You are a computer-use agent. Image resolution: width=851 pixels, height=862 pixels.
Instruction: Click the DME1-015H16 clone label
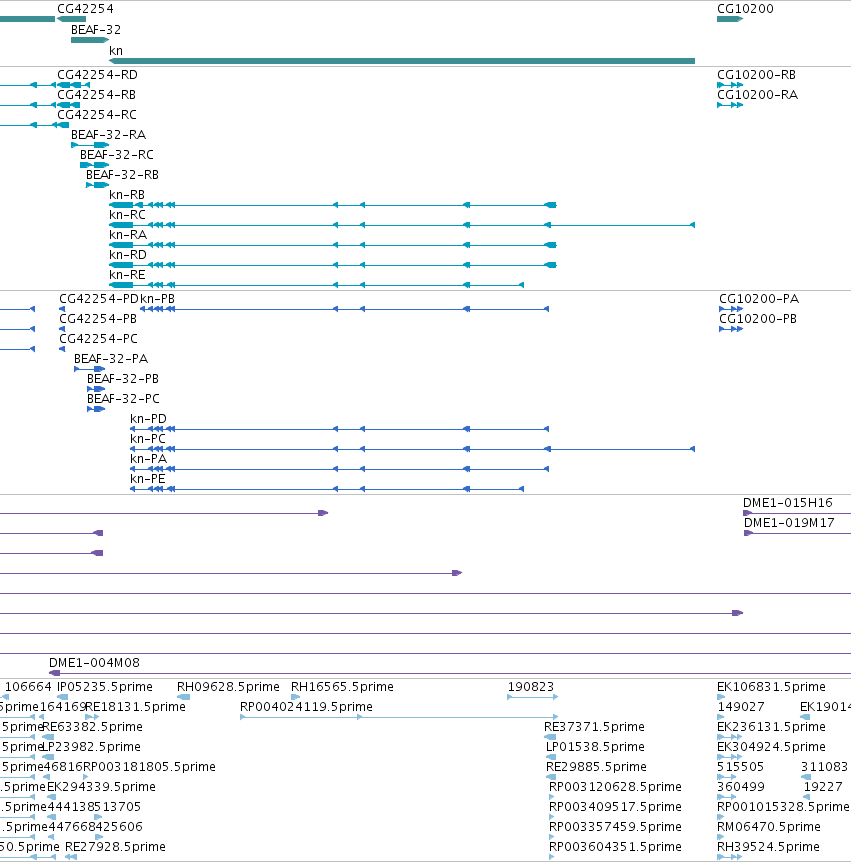(787, 502)
